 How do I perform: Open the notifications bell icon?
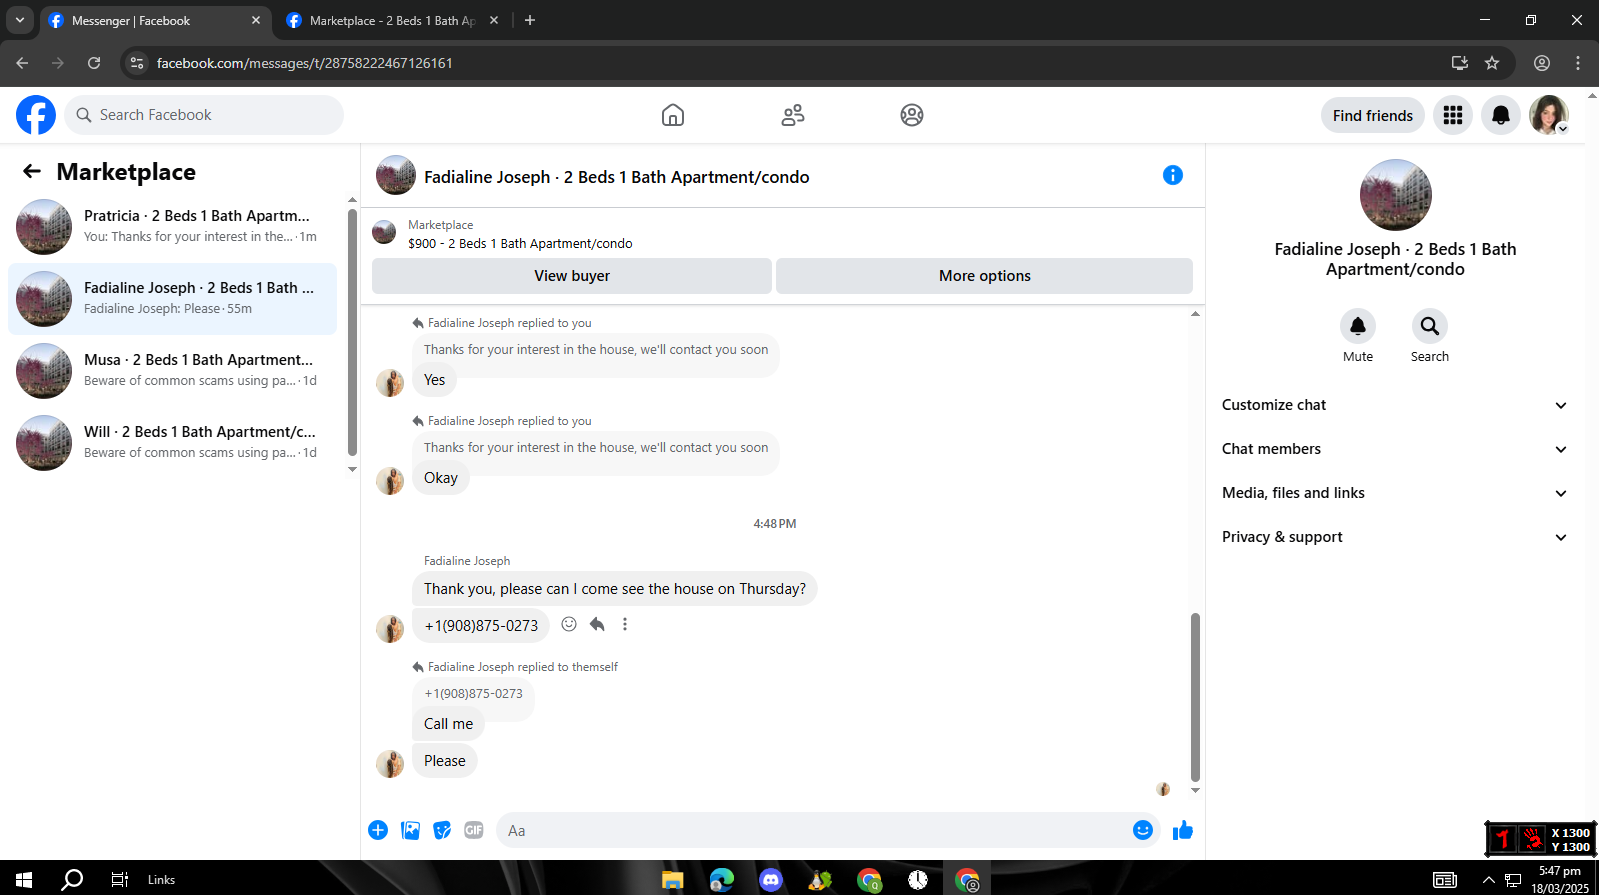click(x=1501, y=116)
